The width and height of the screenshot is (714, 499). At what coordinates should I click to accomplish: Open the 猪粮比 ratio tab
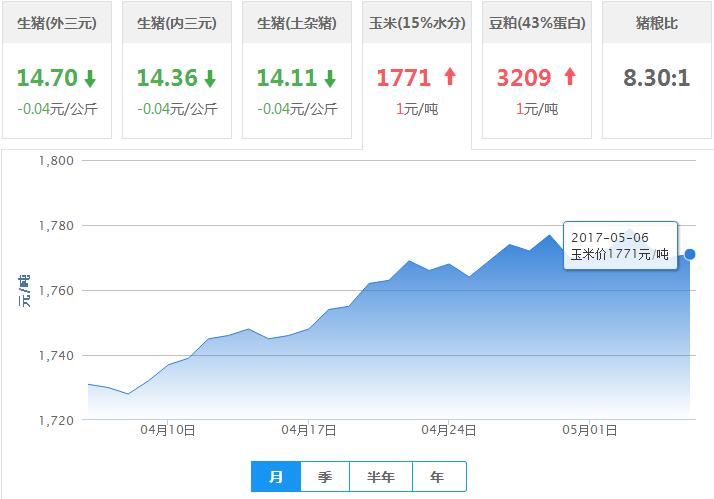click(x=657, y=69)
